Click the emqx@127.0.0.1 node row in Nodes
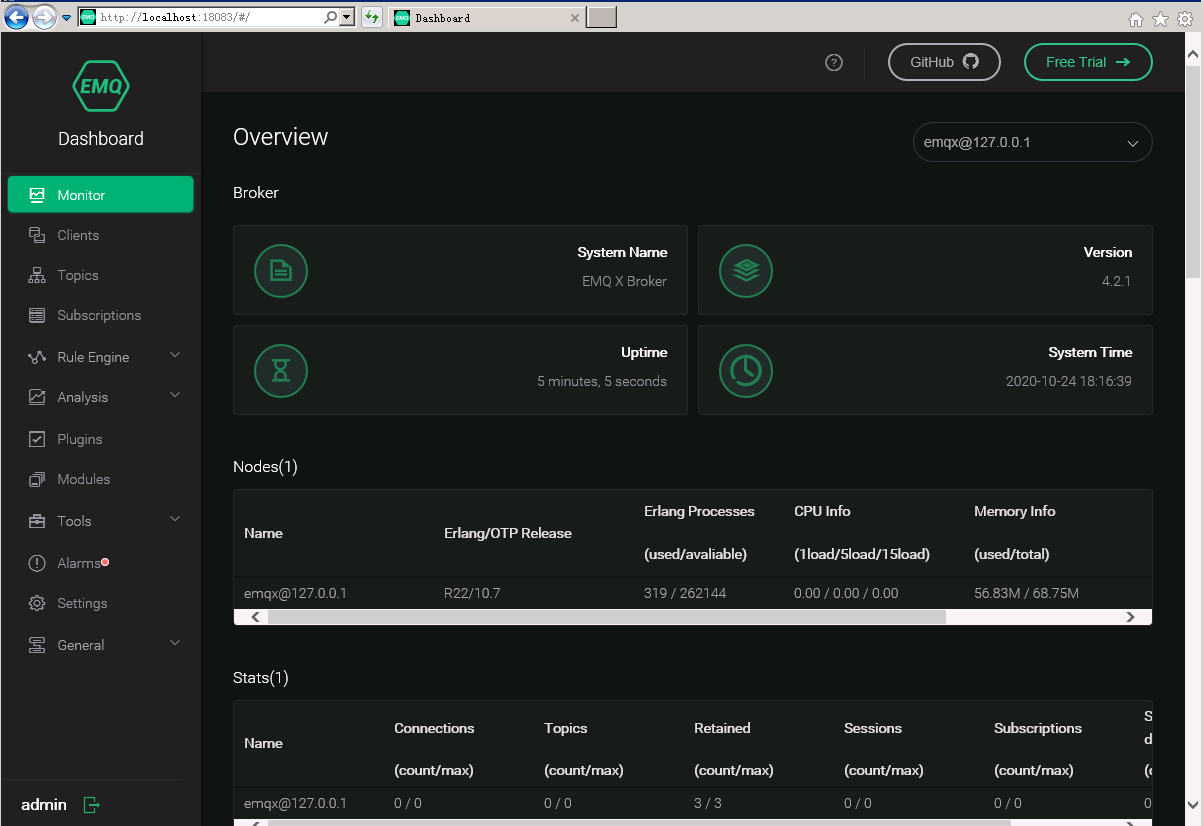This screenshot has width=1203, height=826. [693, 593]
